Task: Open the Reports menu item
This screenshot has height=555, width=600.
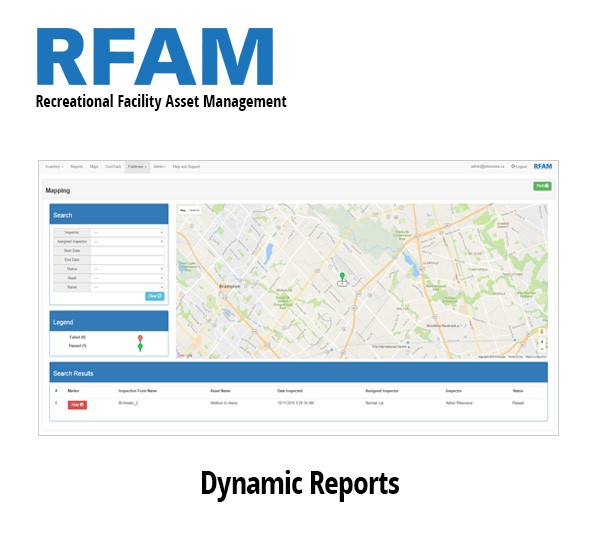Action: (x=77, y=166)
